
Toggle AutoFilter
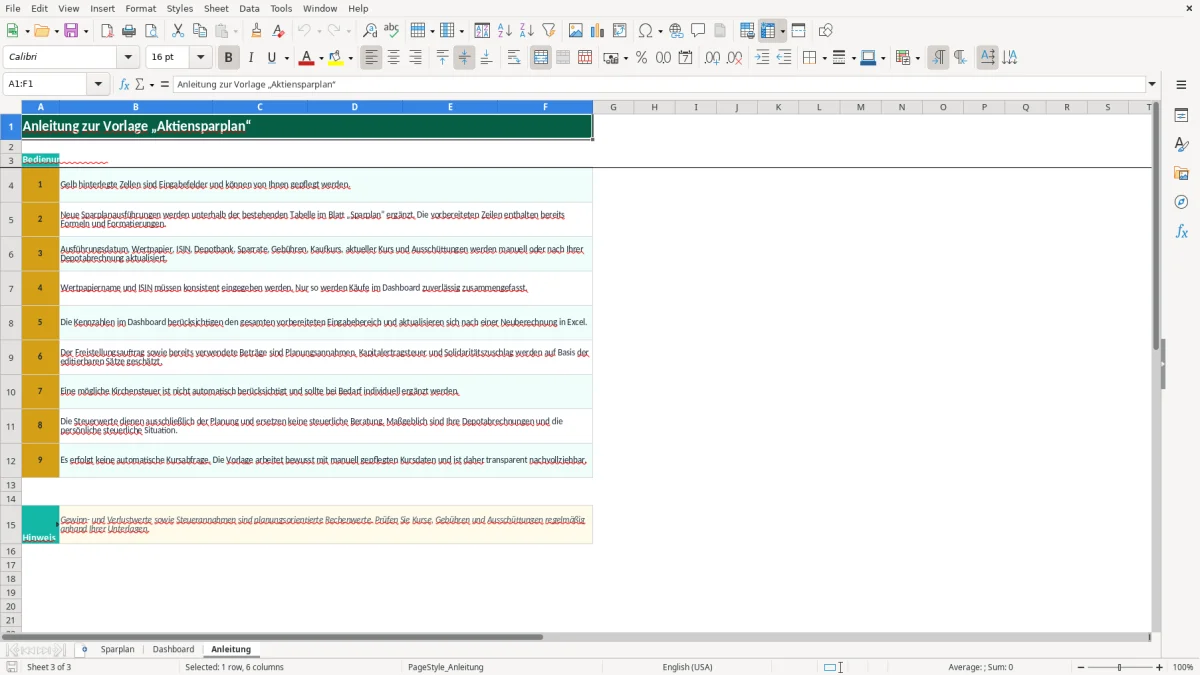click(549, 31)
